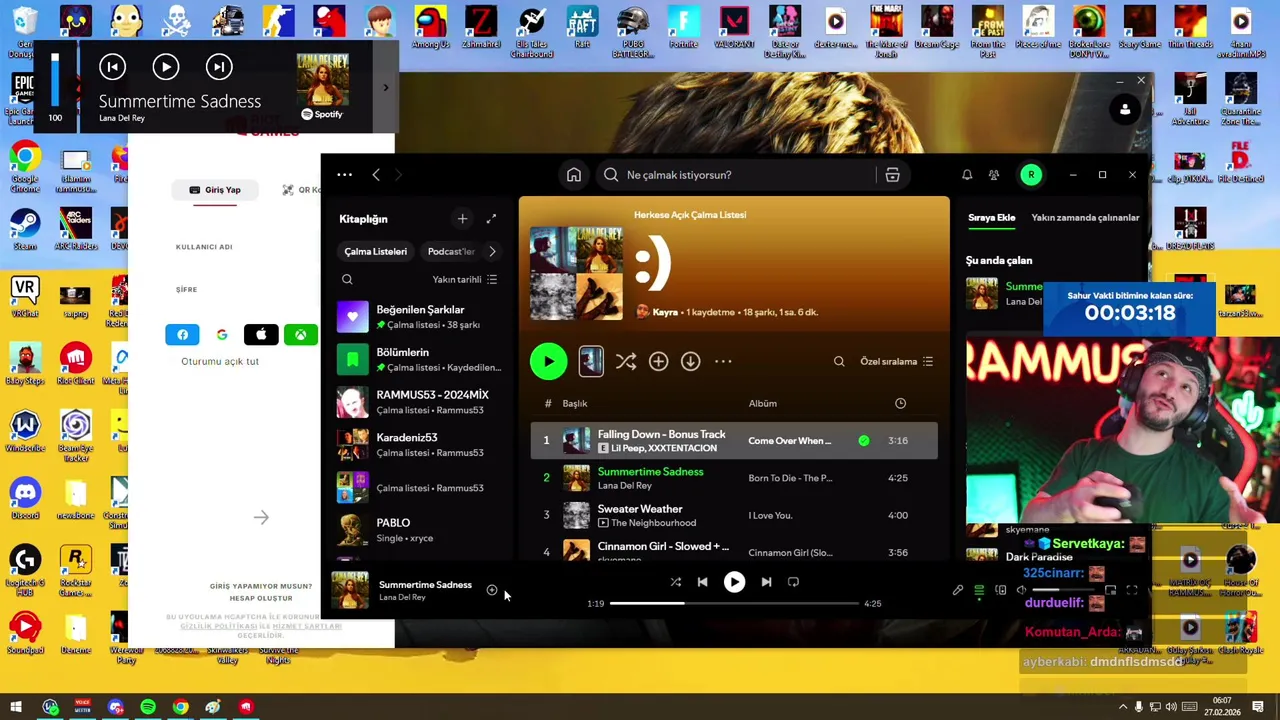Switch to Sıraya Ekle tab
Viewport: 1280px width, 720px height.
point(992,218)
